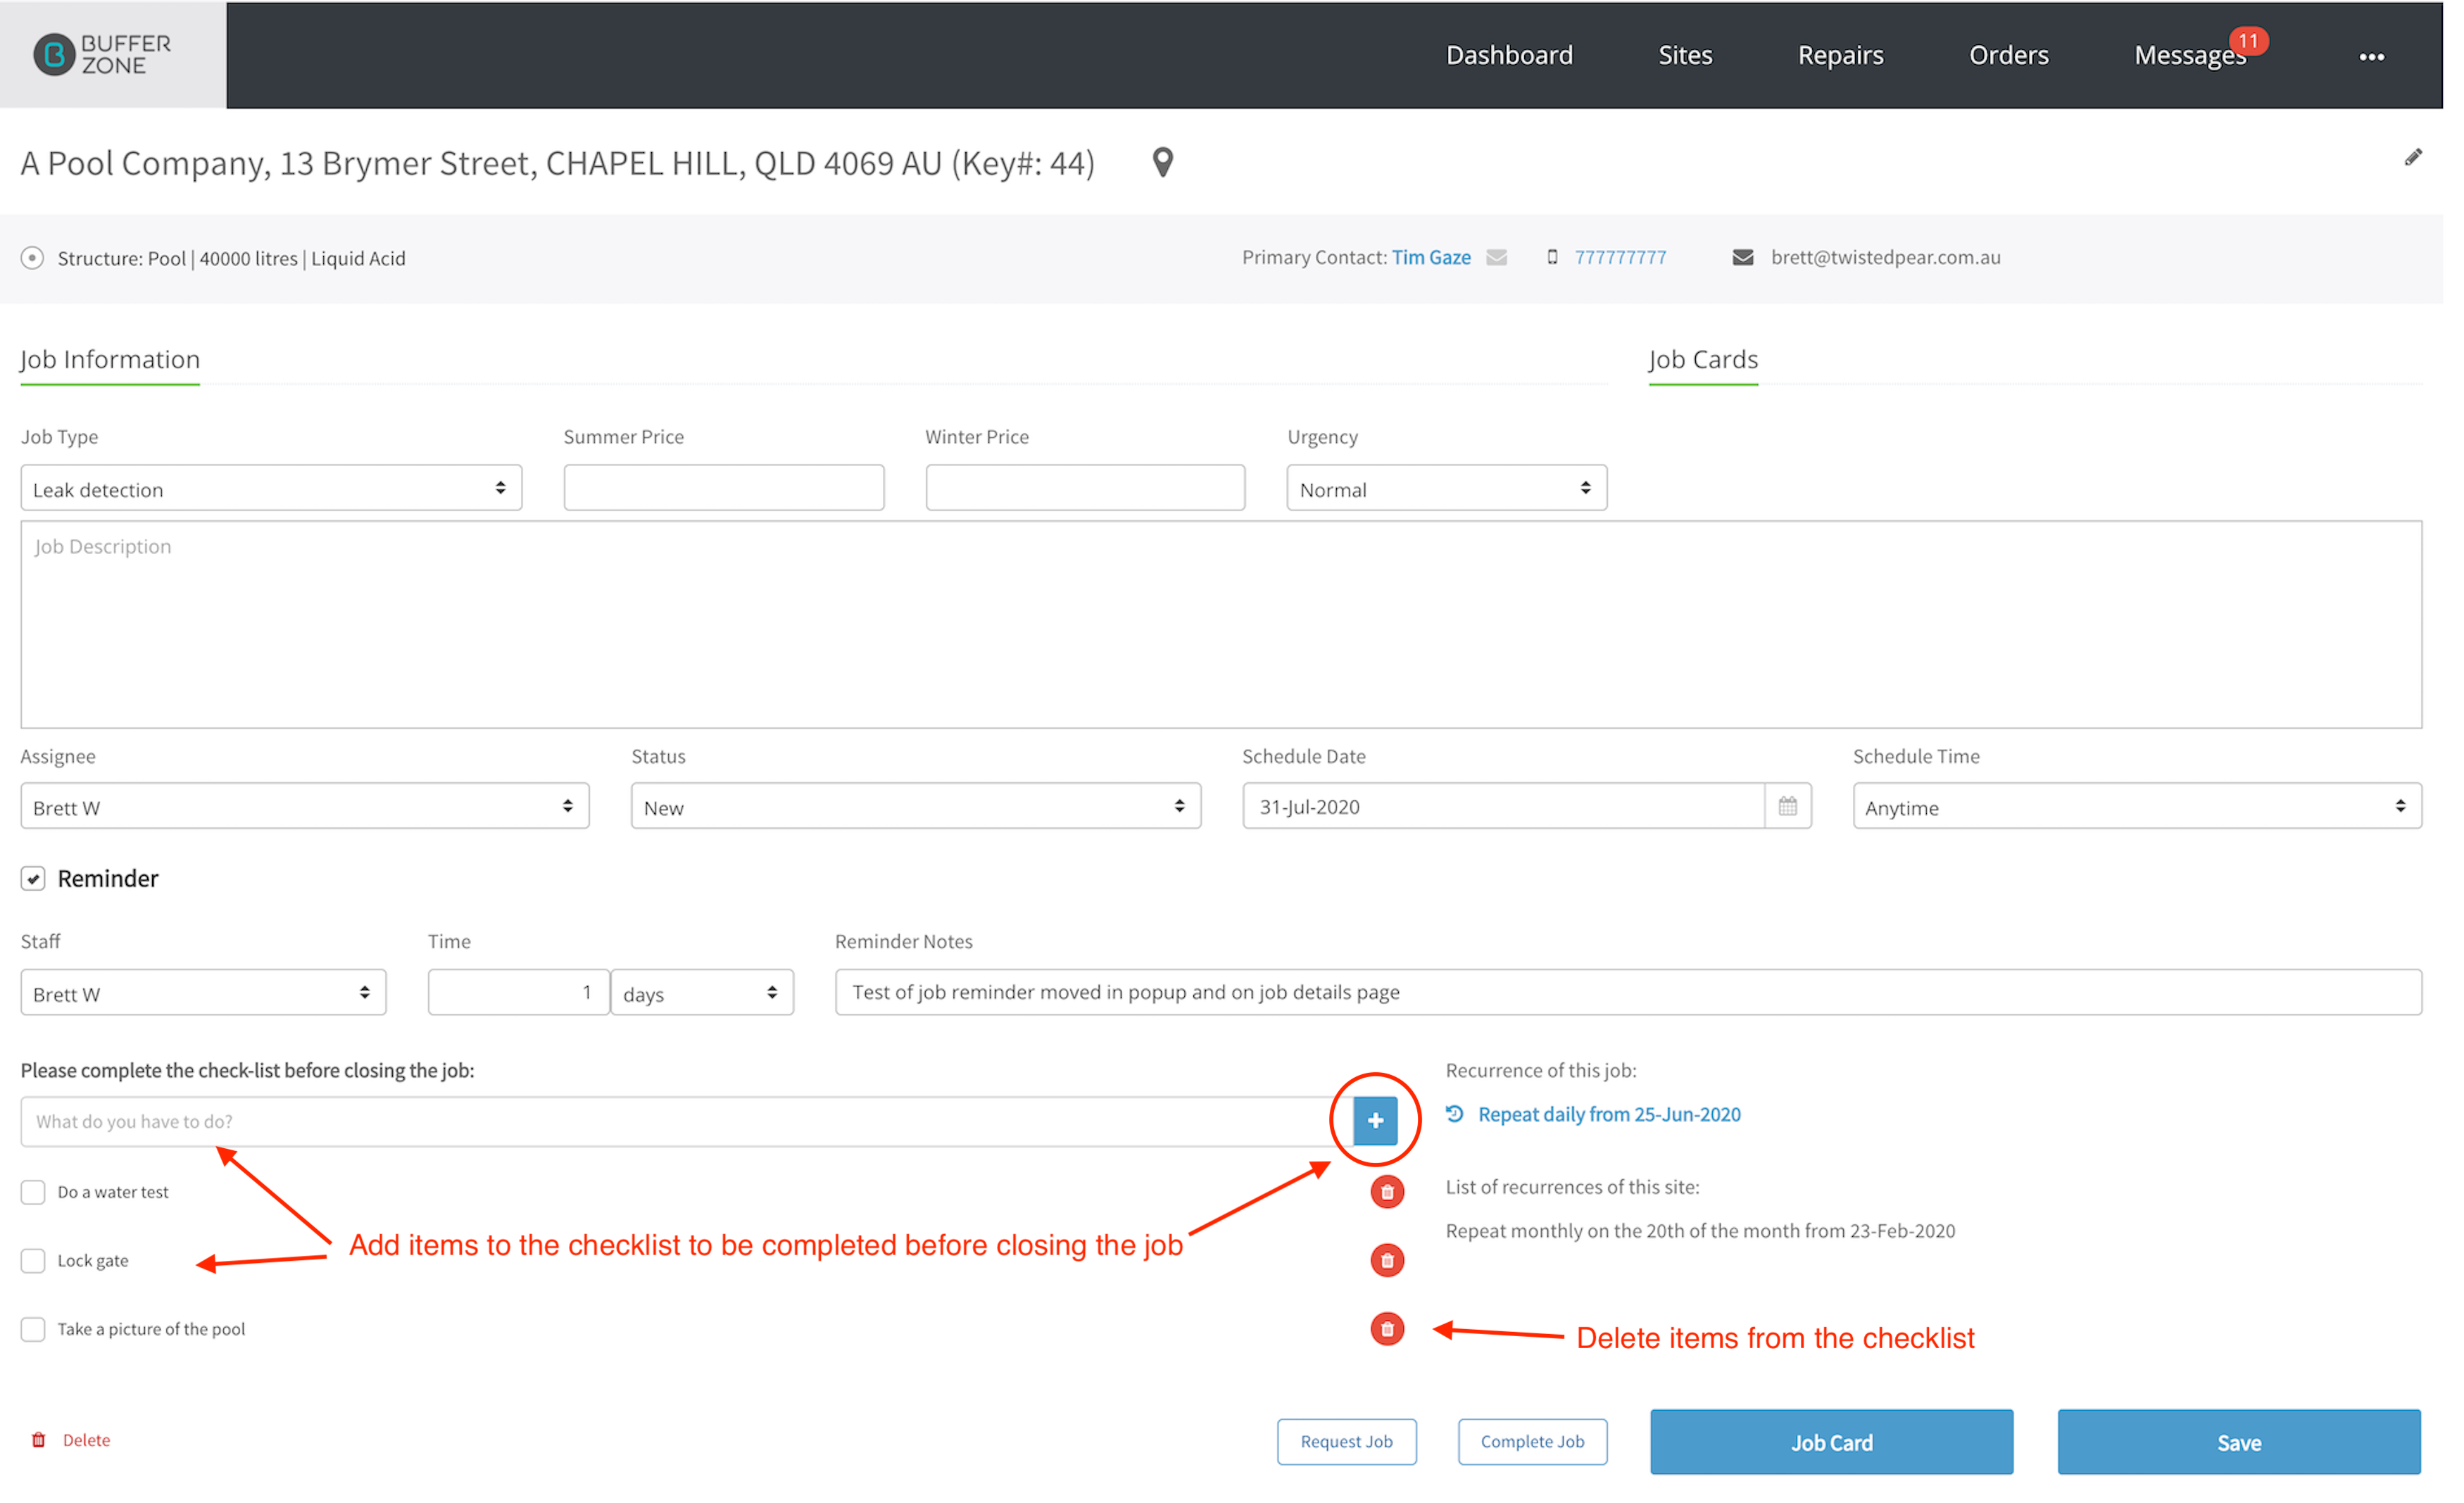Click phone number 777777777
The height and width of the screenshot is (1503, 2464).
click(1620, 257)
